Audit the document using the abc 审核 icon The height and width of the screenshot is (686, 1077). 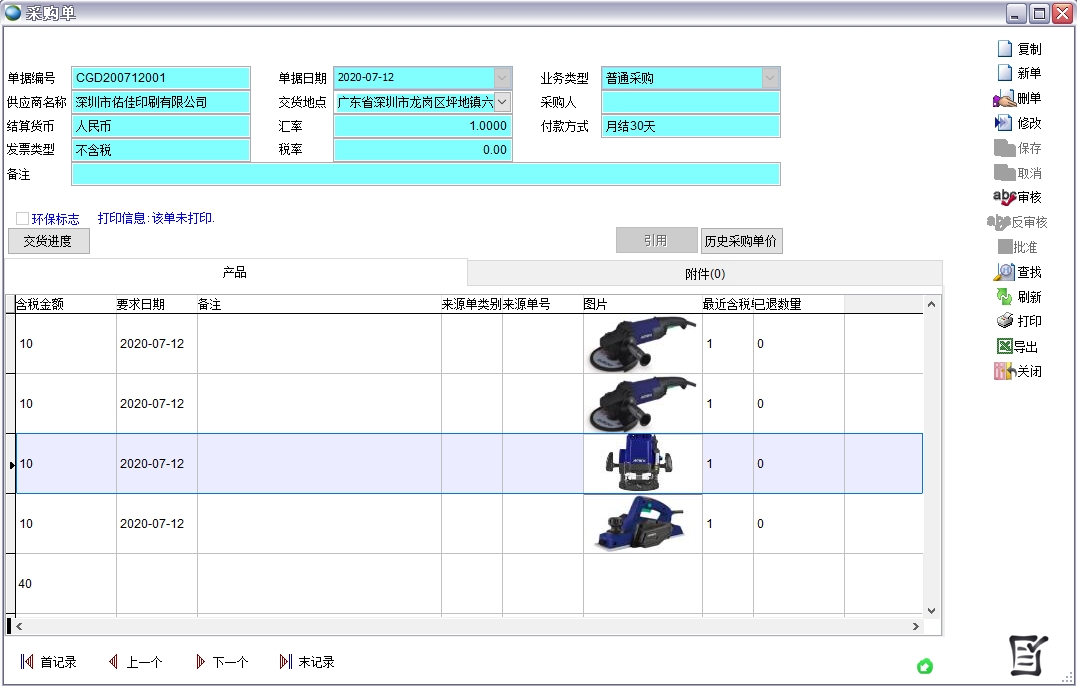click(x=1022, y=197)
